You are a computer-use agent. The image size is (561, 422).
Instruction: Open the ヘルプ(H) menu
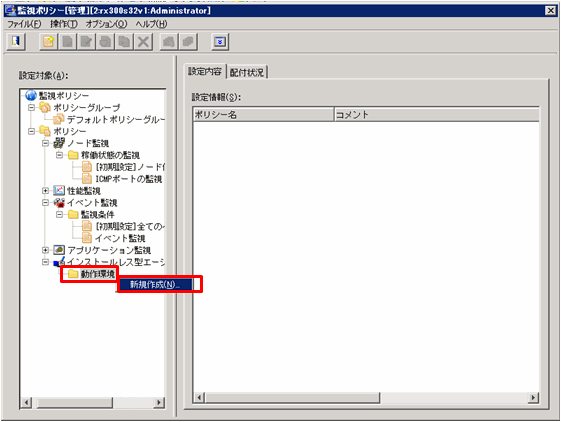point(151,24)
